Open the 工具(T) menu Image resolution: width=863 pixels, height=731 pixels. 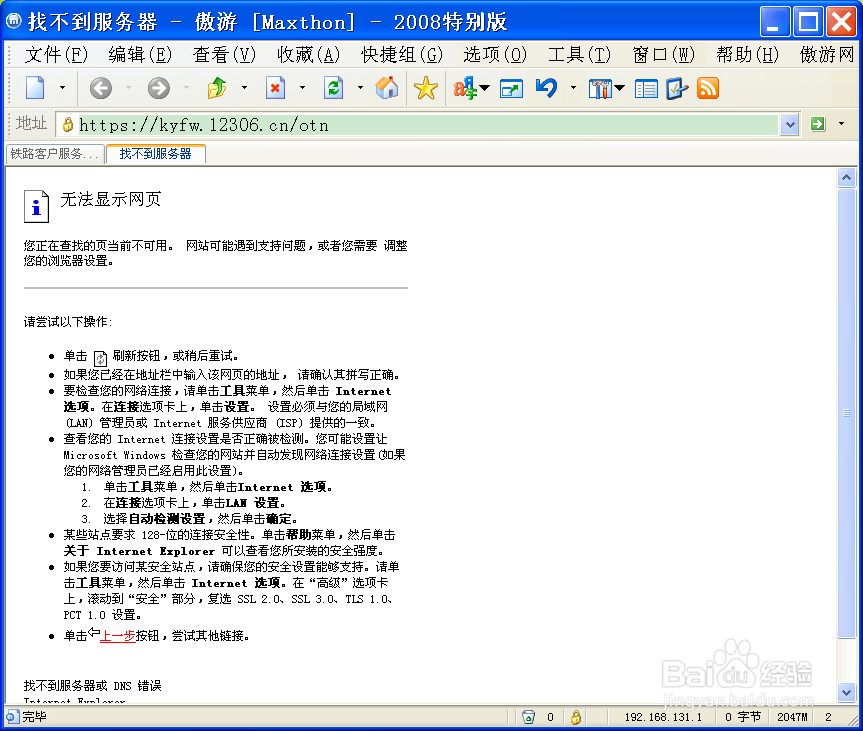(580, 54)
